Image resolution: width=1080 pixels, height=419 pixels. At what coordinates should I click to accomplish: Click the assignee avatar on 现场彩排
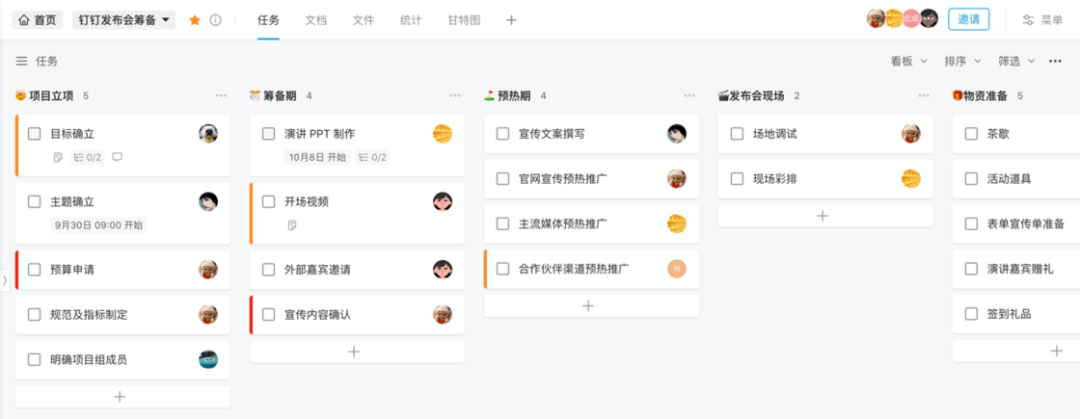pyautogui.click(x=911, y=179)
